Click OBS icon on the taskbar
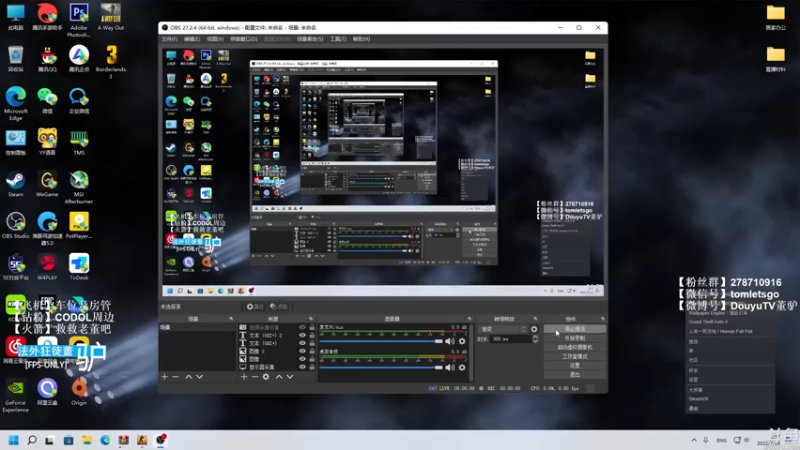800x450 pixels. (161, 439)
